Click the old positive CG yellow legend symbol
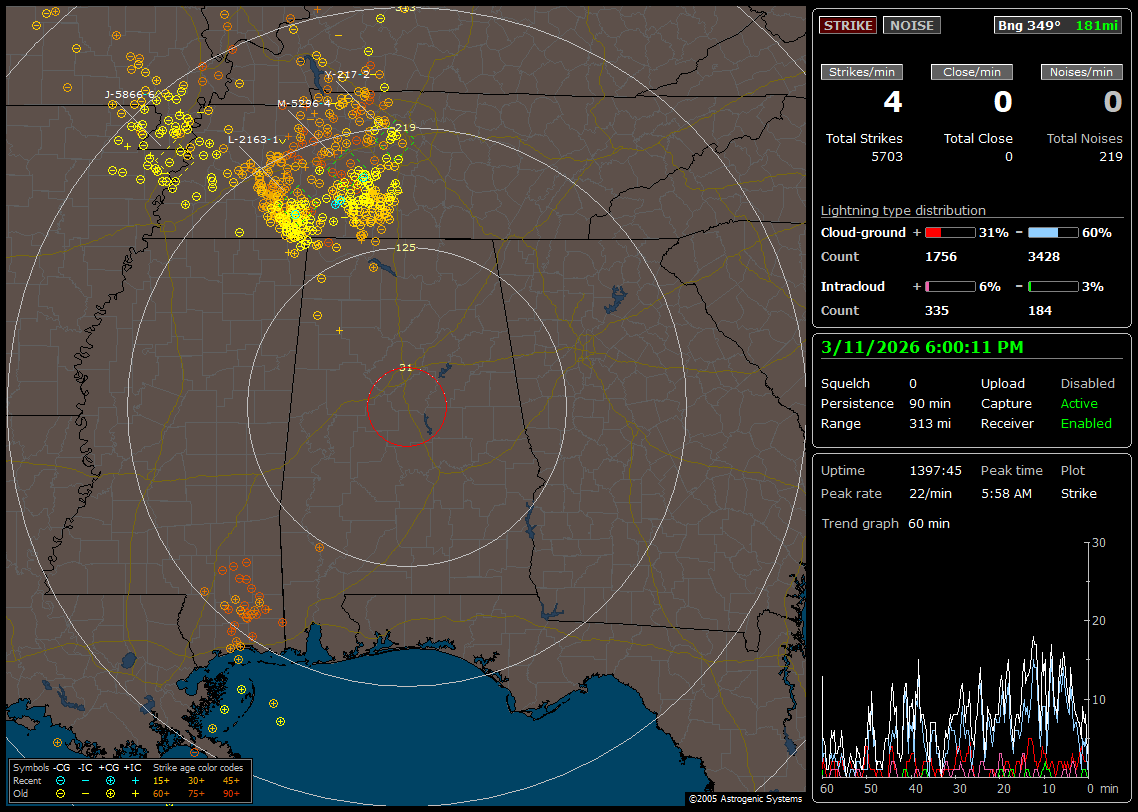1138x812 pixels. coord(110,793)
